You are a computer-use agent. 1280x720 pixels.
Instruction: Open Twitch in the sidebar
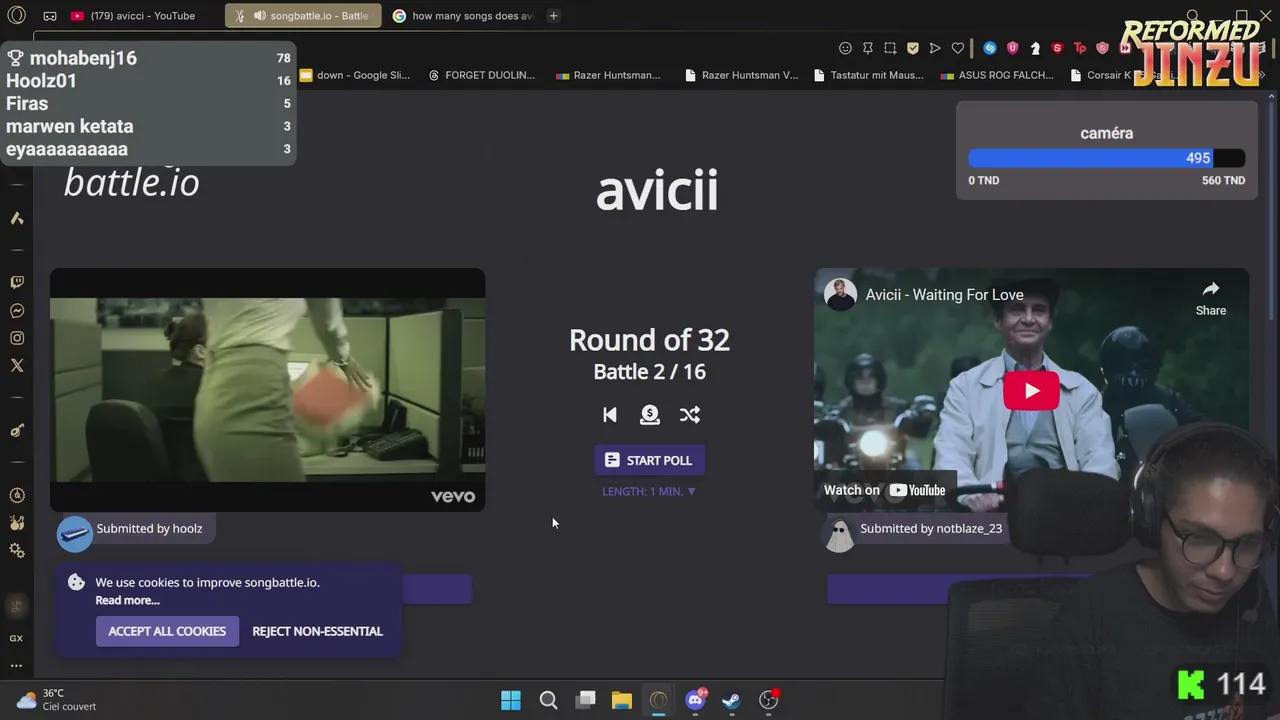[16, 283]
